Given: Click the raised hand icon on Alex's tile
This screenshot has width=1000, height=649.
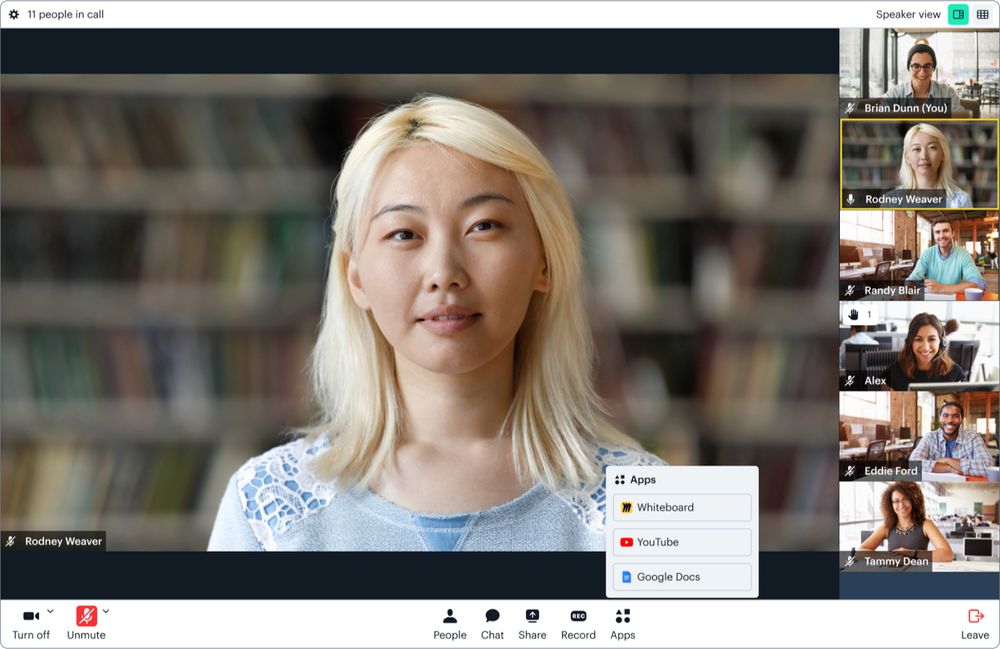Looking at the screenshot, I should [853, 314].
